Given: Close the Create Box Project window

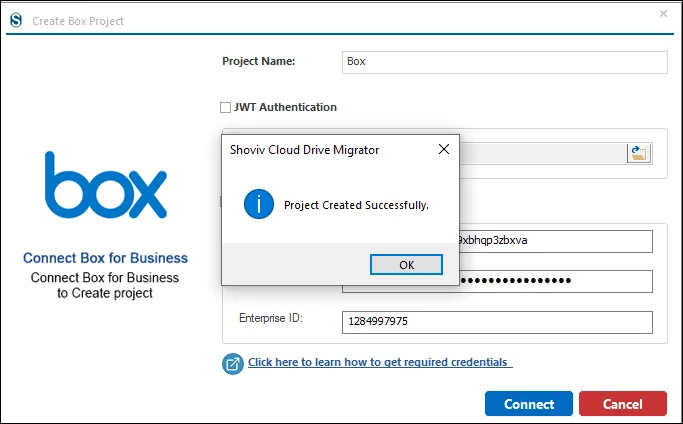Looking at the screenshot, I should tap(663, 14).
